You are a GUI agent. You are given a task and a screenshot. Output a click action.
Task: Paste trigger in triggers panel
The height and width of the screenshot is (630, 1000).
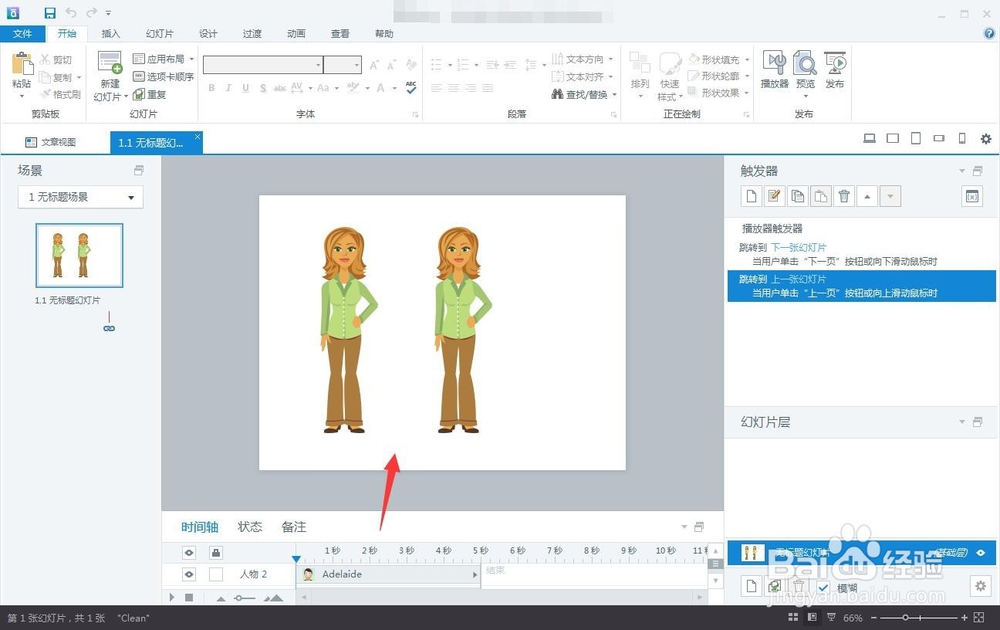[x=821, y=196]
